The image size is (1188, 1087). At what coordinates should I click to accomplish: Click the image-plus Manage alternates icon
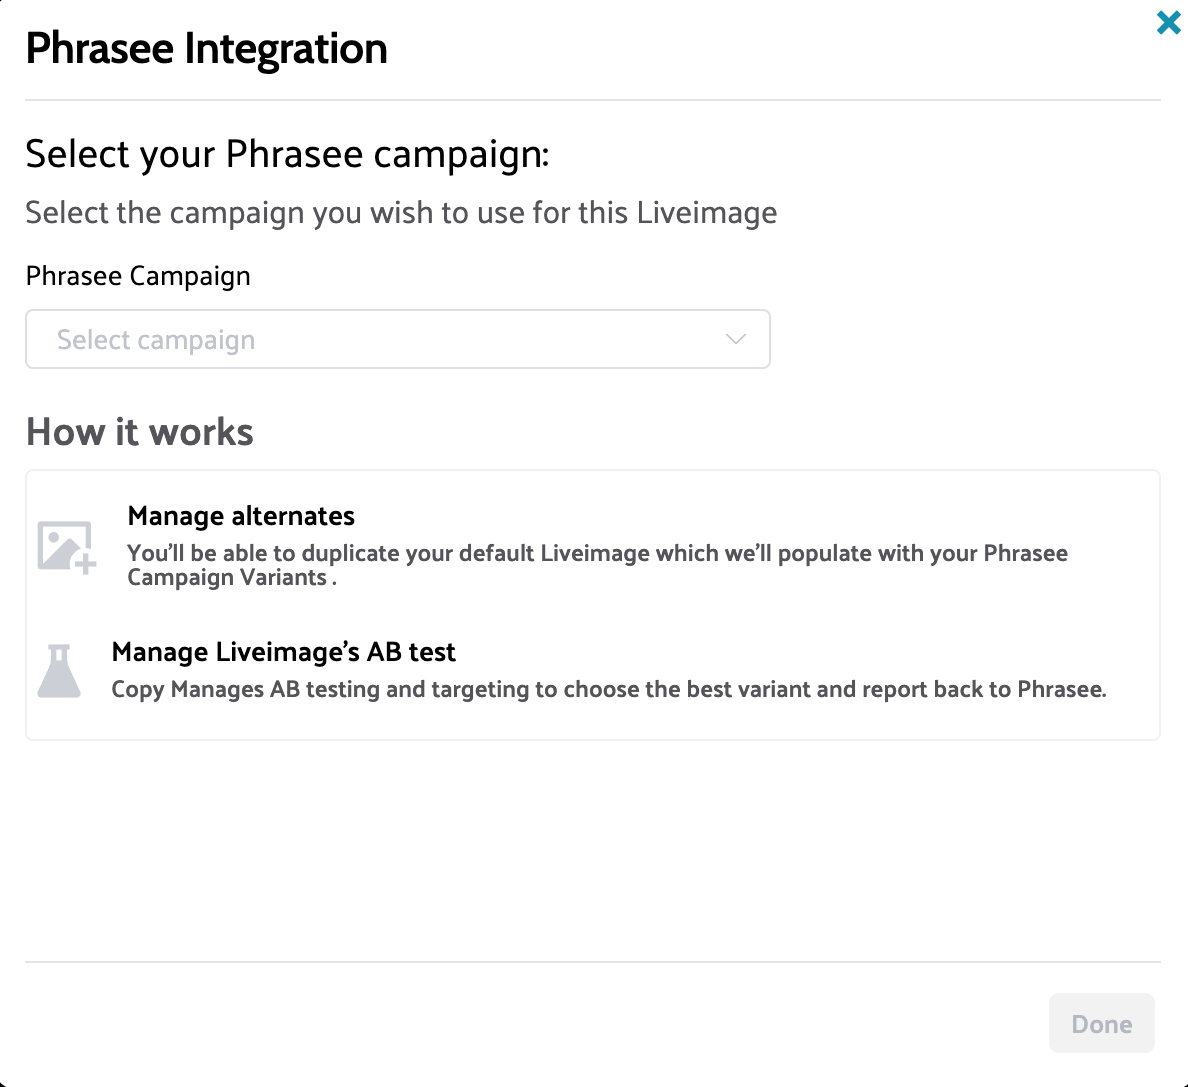point(66,547)
